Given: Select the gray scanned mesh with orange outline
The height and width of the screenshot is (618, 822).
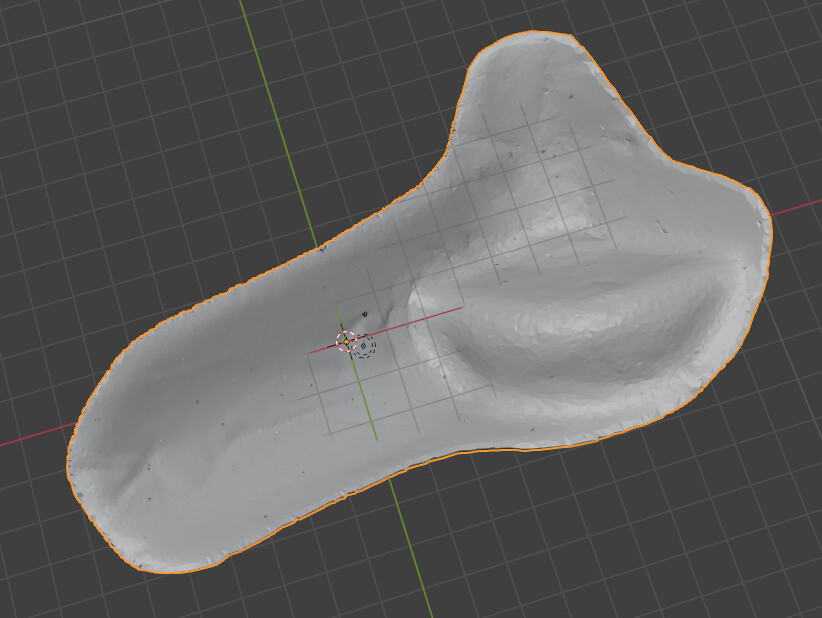Looking at the screenshot, I should [x=419, y=301].
